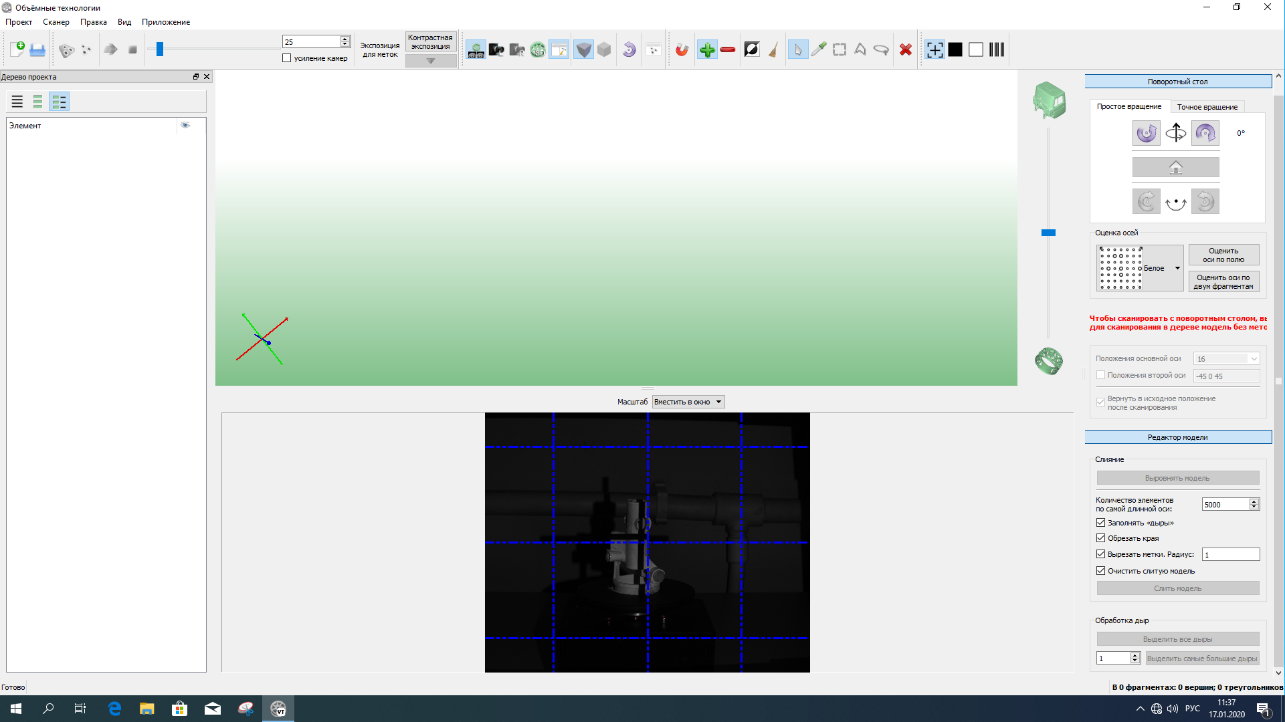Viewport: 1285px width, 722px height.
Task: Enable the "усиление камер" checkbox
Action: (287, 58)
